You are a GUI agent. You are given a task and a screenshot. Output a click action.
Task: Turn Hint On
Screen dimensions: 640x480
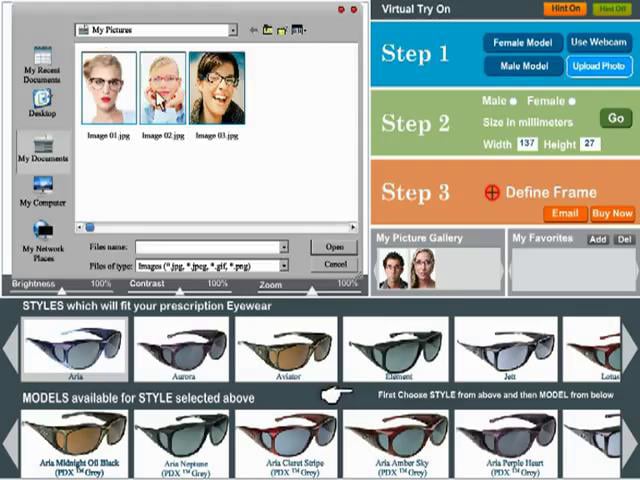pyautogui.click(x=565, y=9)
